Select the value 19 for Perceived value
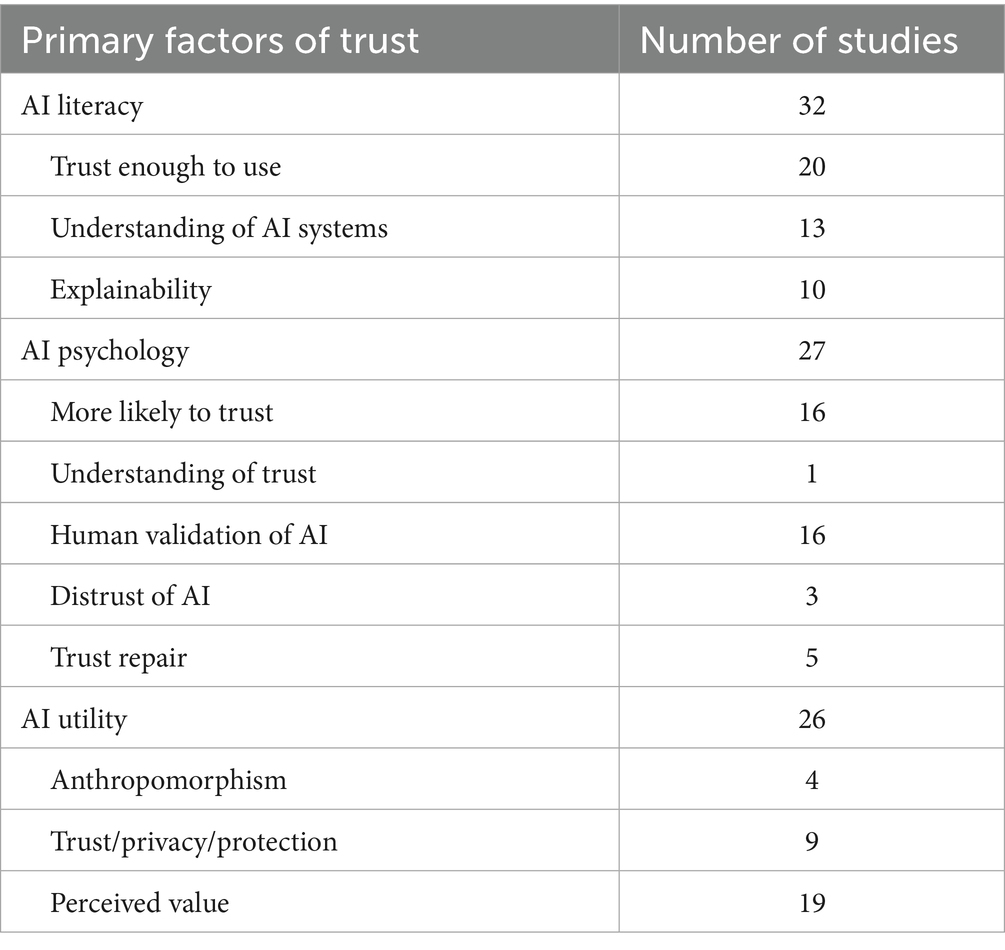 pos(811,903)
